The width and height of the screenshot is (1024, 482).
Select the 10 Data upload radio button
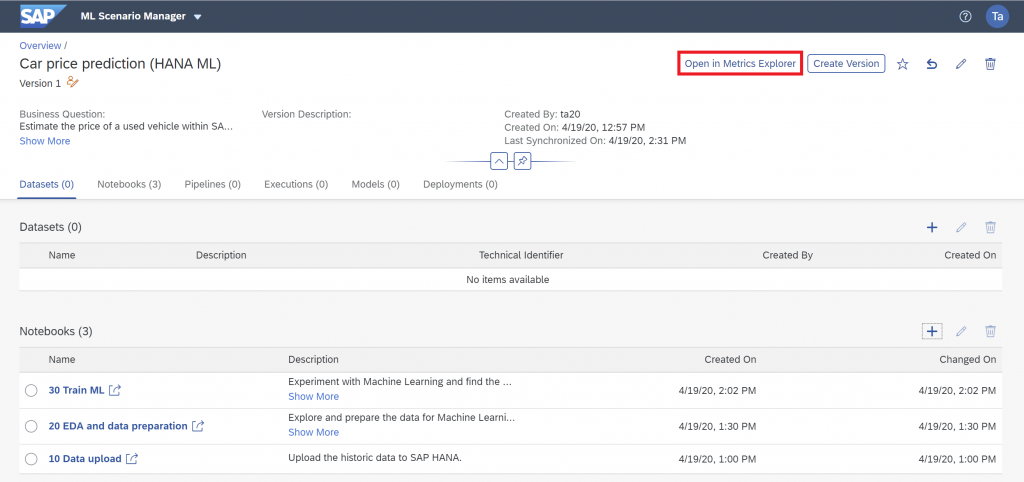31,459
